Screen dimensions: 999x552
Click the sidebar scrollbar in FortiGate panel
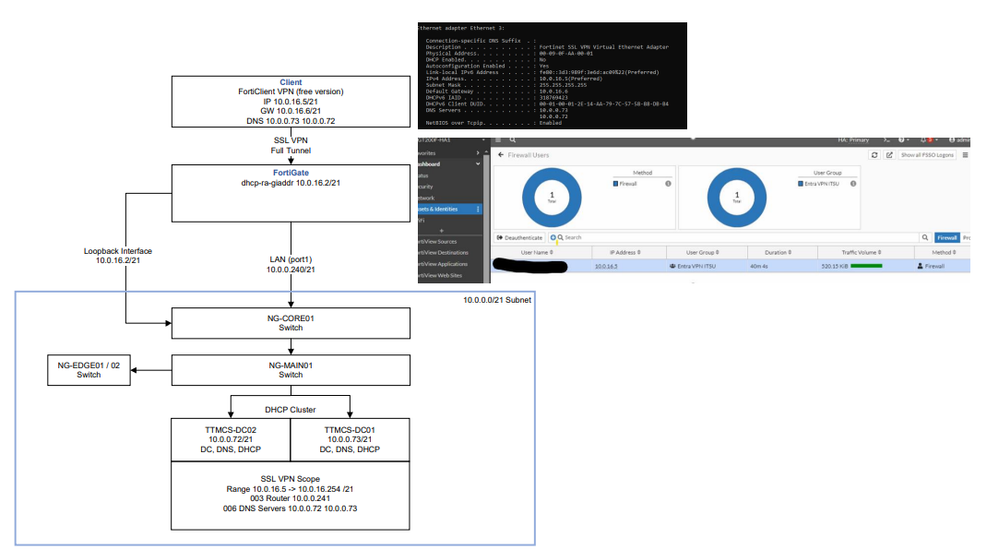pos(487,217)
